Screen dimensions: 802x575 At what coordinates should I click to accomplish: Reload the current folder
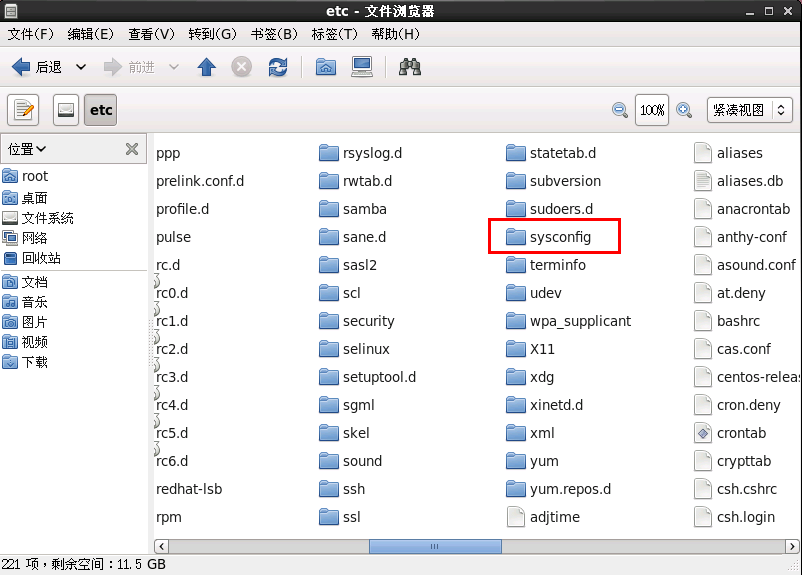[278, 67]
